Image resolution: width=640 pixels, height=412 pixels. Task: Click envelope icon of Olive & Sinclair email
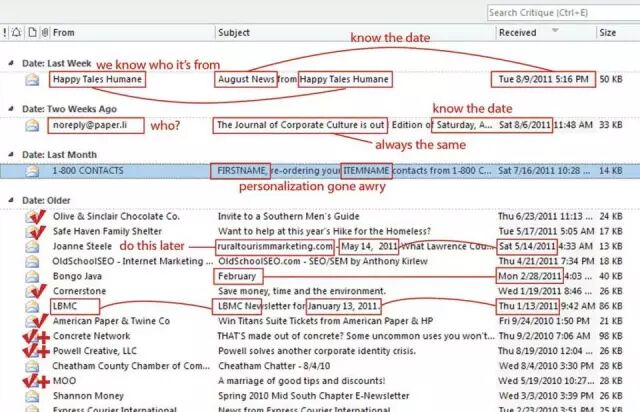[x=32, y=216]
